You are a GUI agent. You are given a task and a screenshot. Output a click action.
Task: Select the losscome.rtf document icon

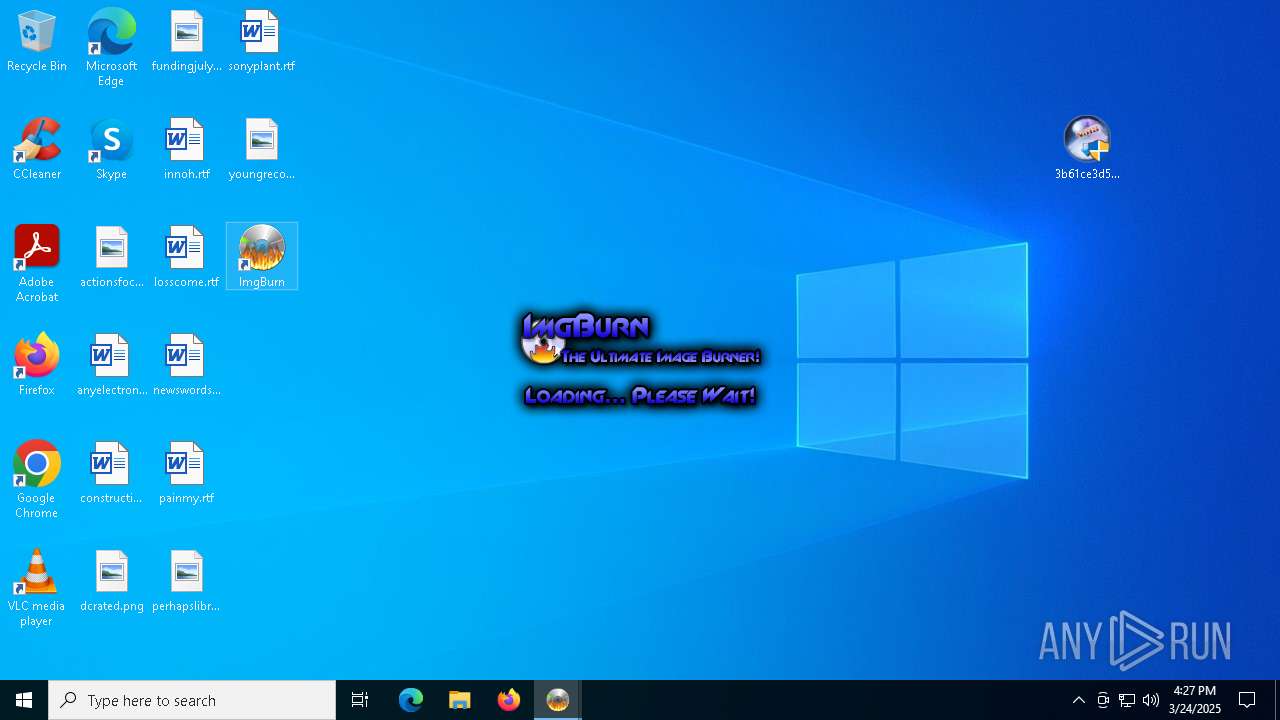tap(186, 258)
